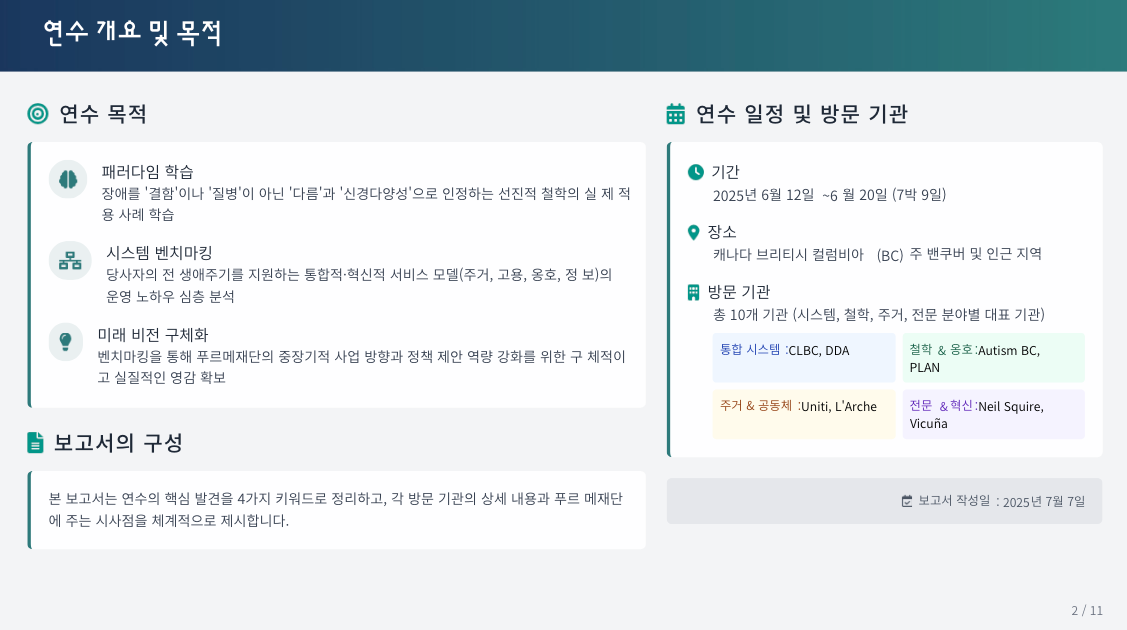Click the 연수 목적 section heading
The height and width of the screenshot is (630, 1127).
[103, 114]
